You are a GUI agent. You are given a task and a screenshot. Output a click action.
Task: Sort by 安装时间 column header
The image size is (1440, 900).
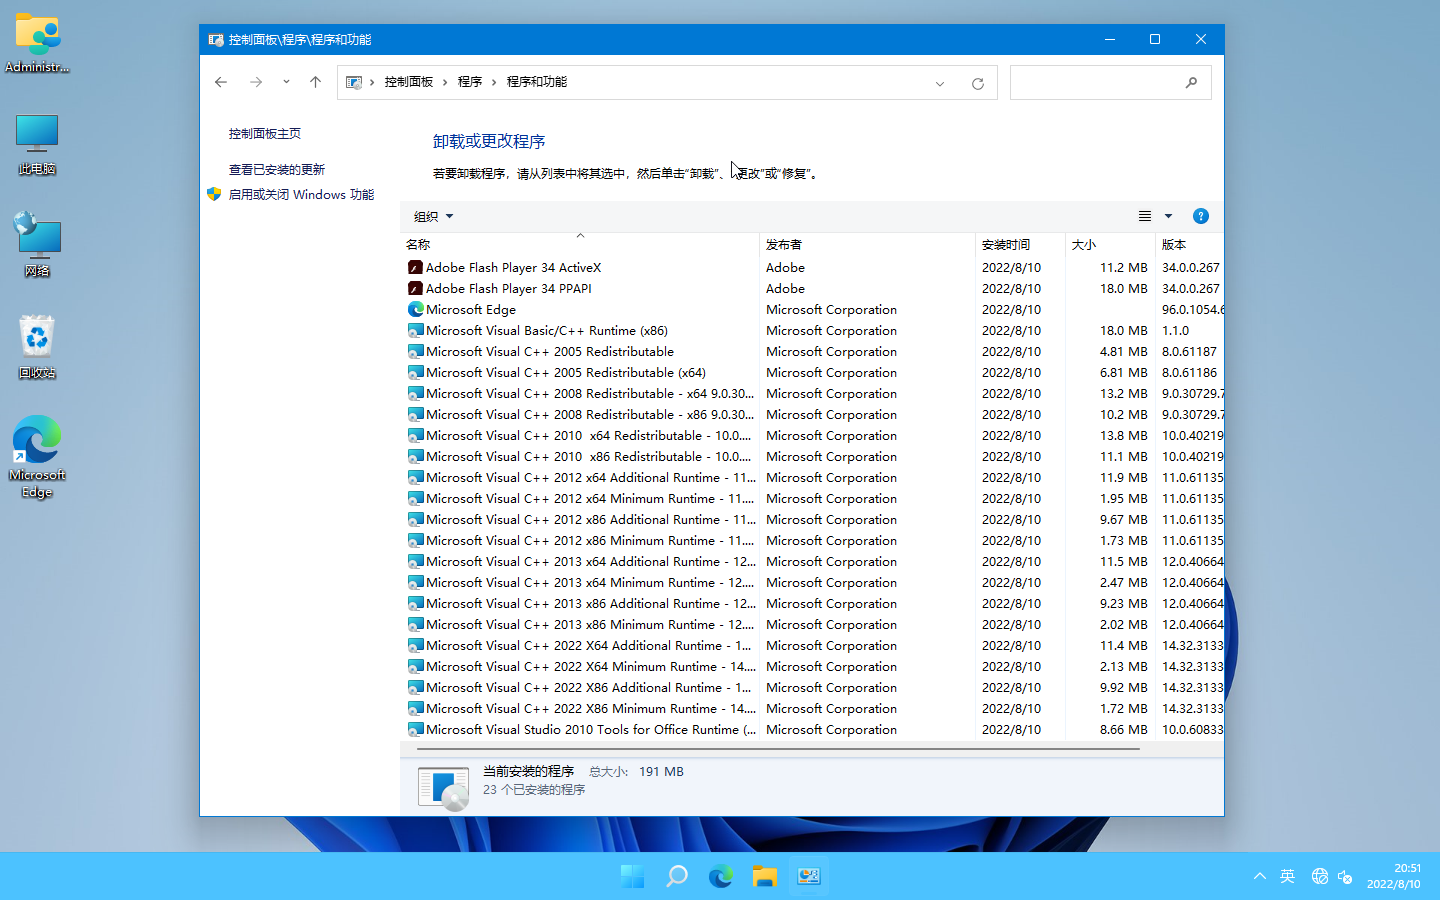pos(1020,244)
